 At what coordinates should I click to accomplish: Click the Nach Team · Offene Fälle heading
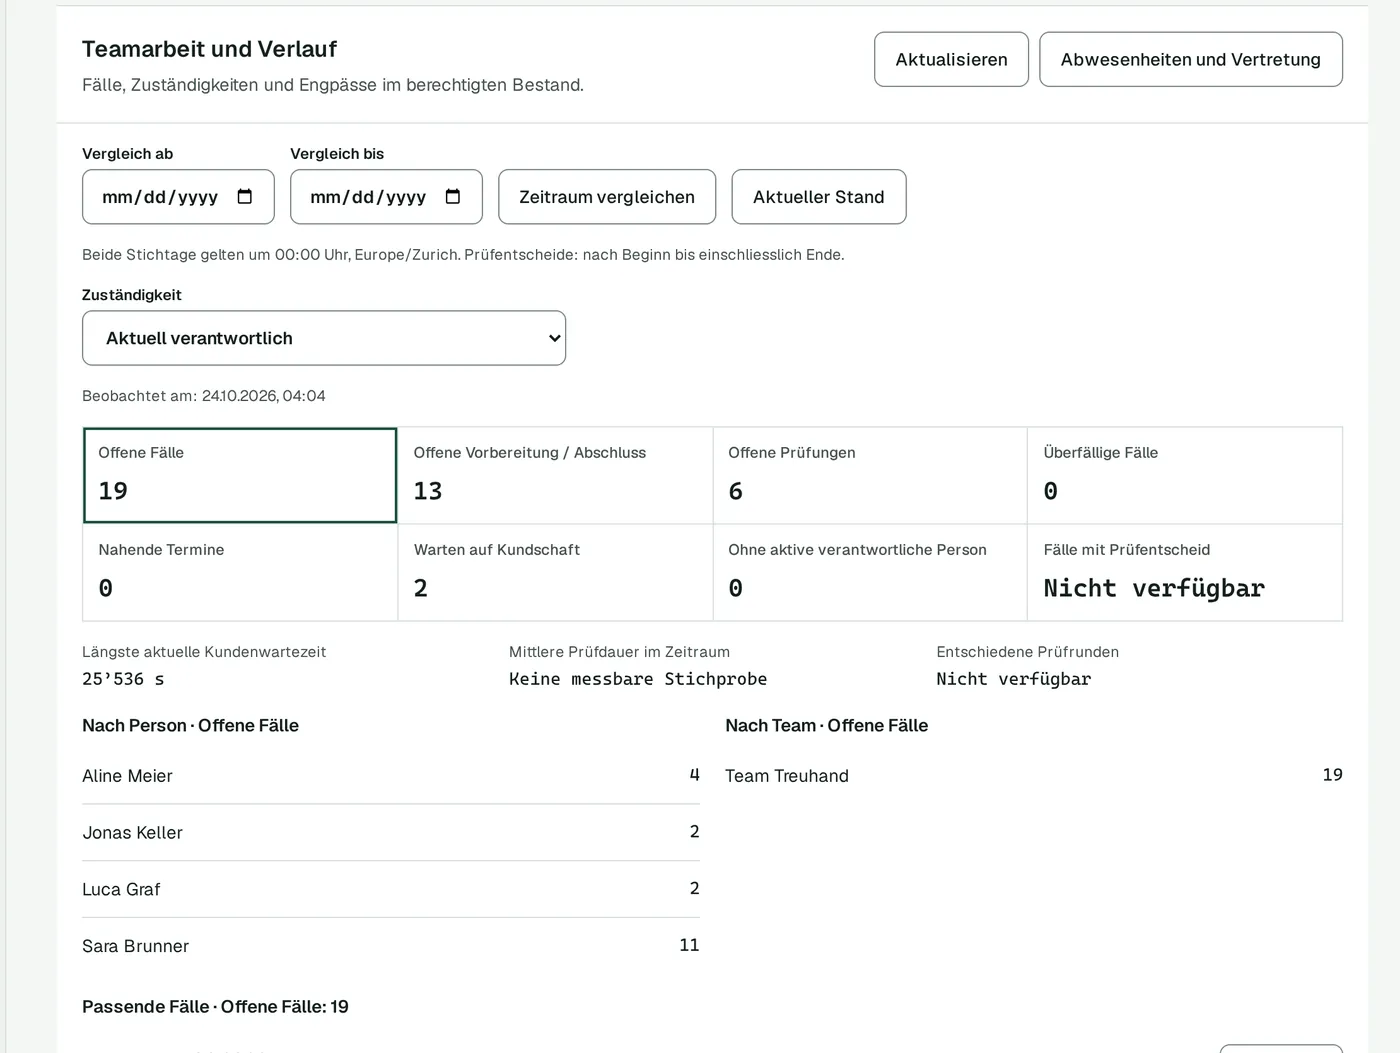click(x=827, y=726)
